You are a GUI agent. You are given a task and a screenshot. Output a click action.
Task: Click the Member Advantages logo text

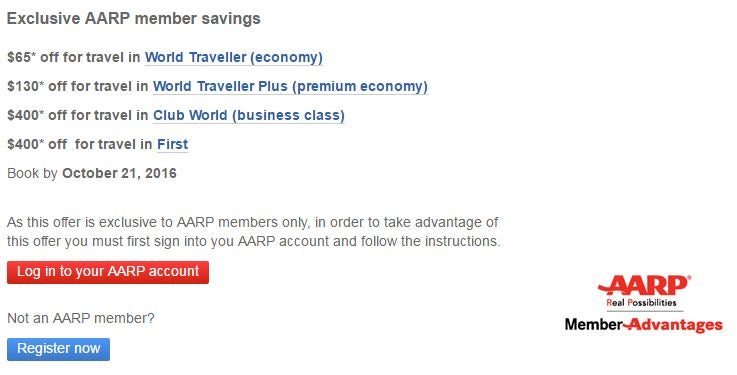(644, 325)
